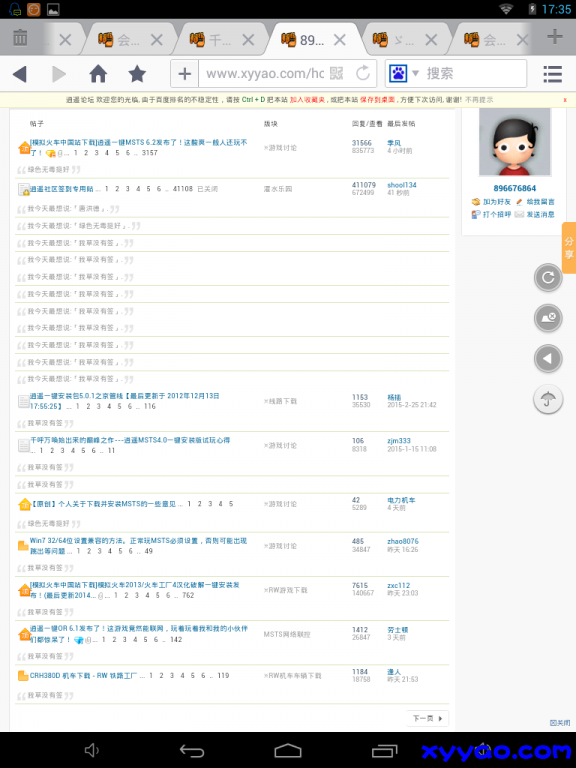Close the 89... tab
576x768 pixels.
(x=339, y=40)
